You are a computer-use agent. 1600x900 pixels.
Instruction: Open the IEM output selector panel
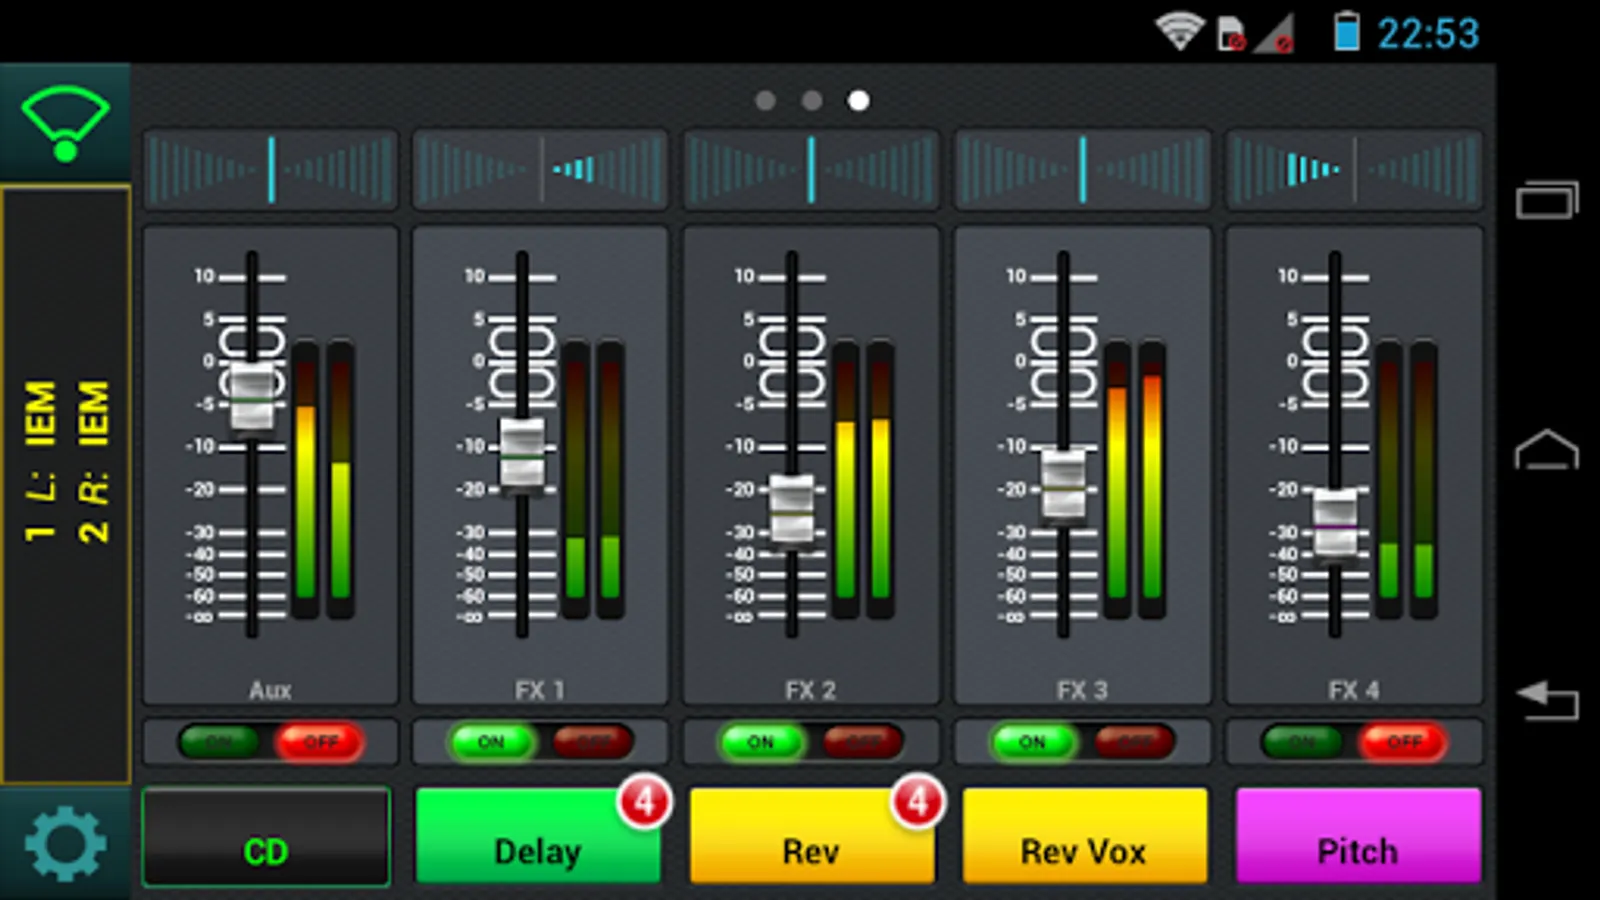tap(66, 484)
